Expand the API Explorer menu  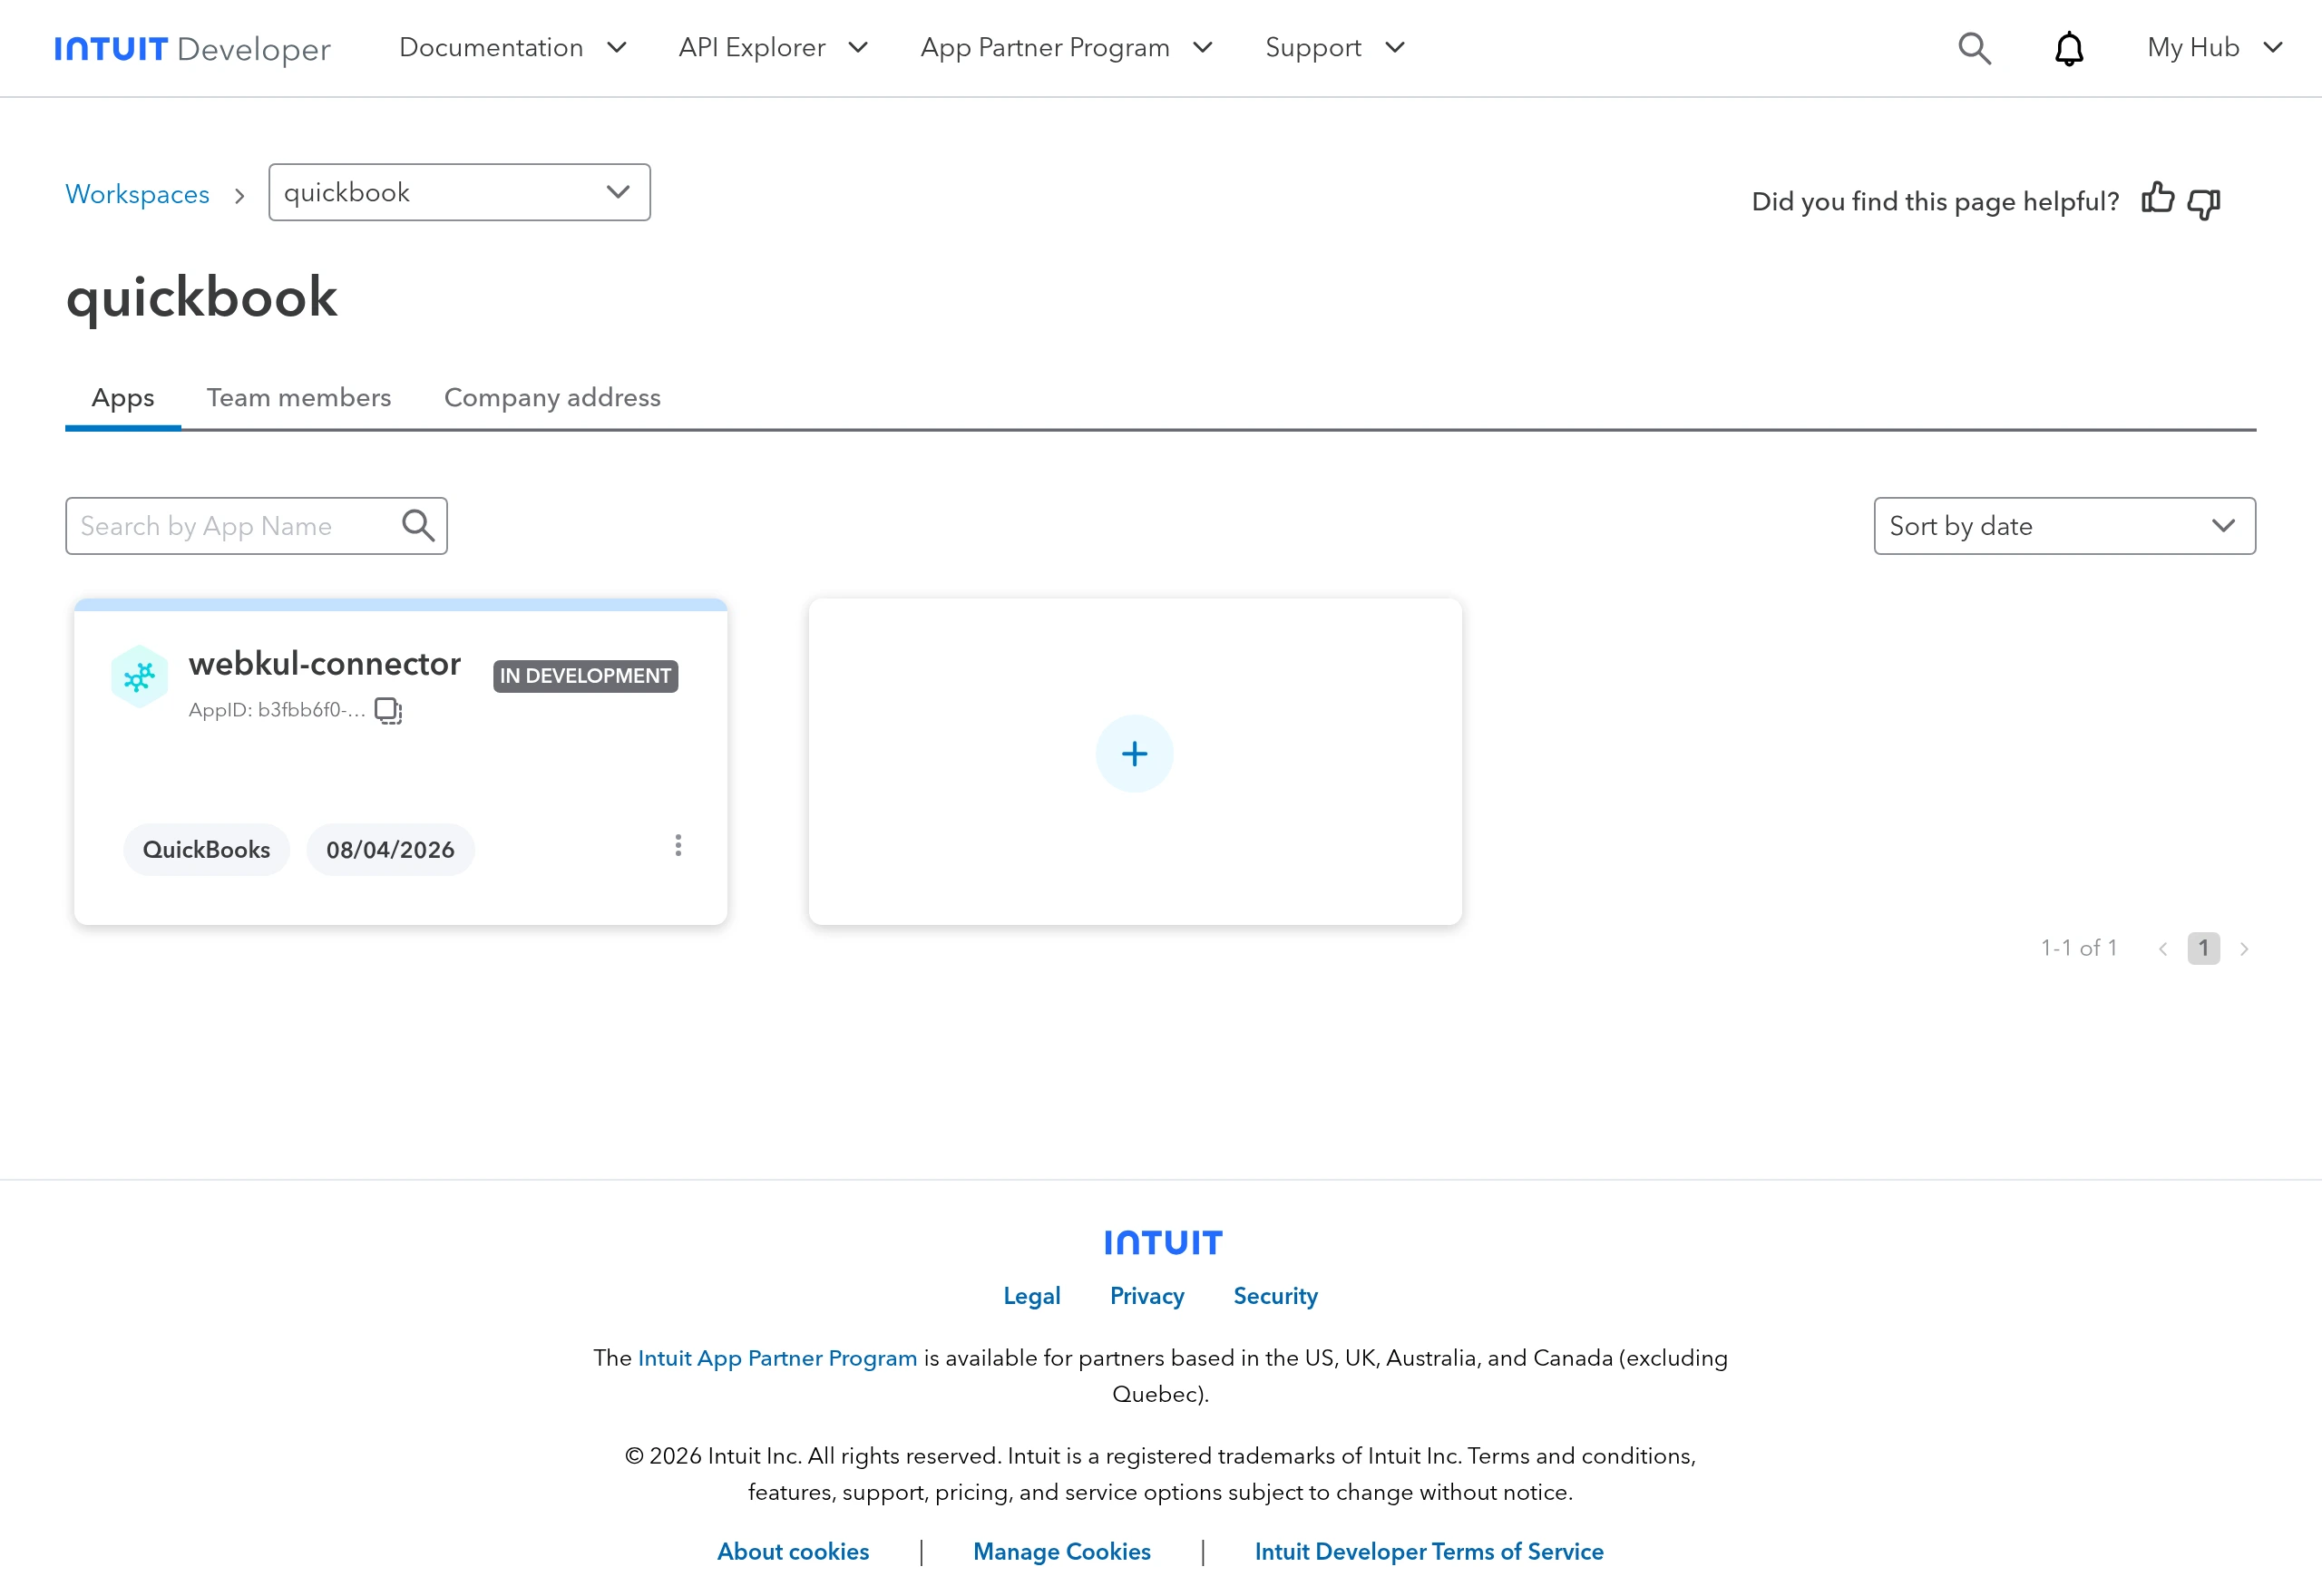point(773,48)
